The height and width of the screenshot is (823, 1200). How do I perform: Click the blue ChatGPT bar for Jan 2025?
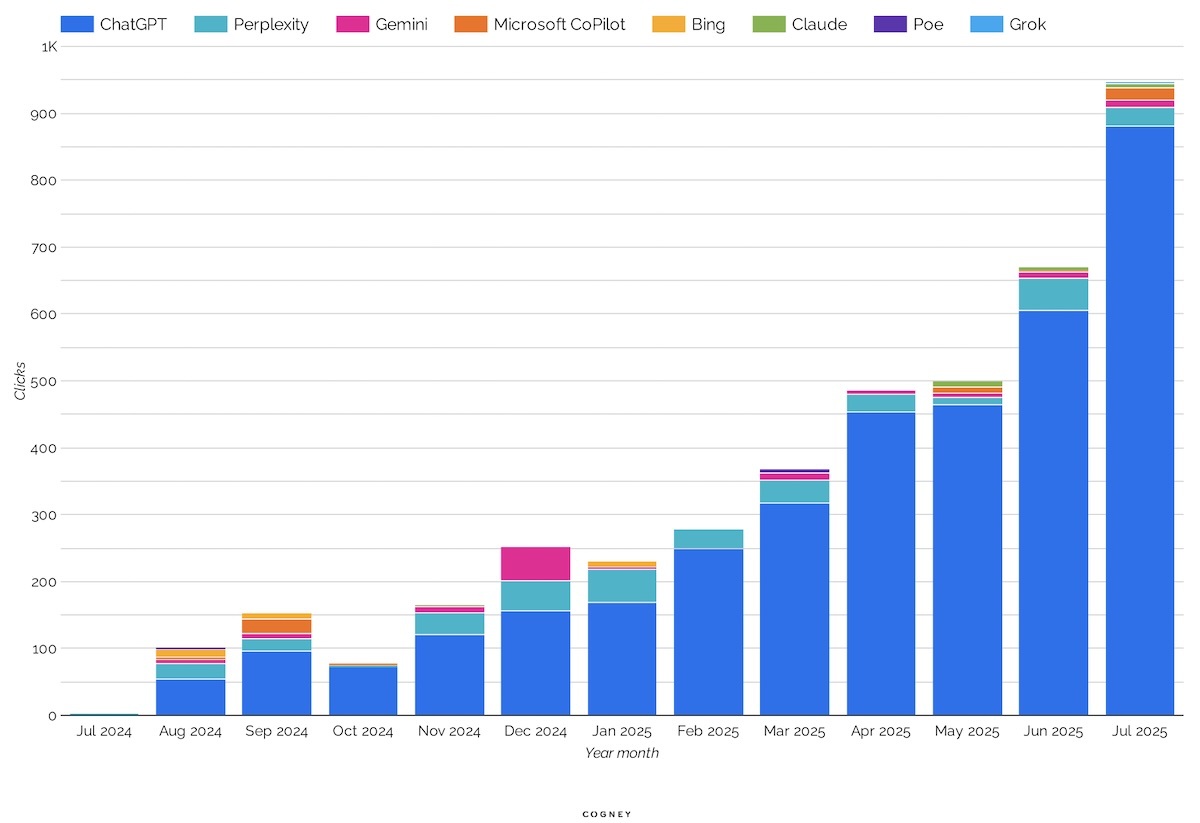tap(623, 659)
